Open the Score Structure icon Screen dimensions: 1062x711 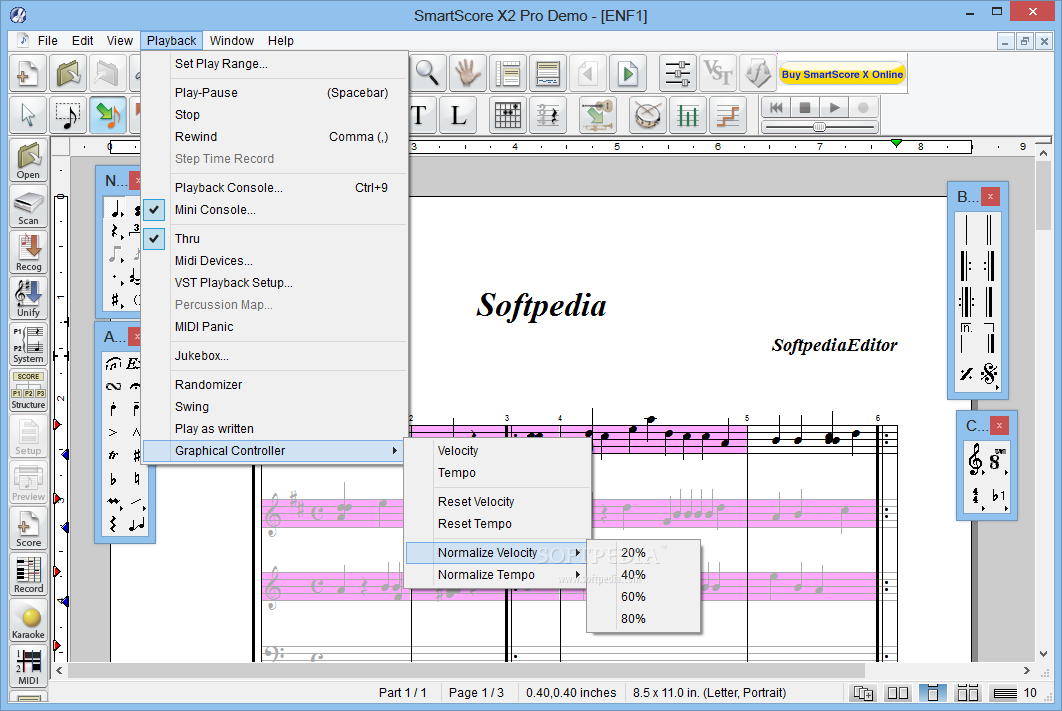28,391
